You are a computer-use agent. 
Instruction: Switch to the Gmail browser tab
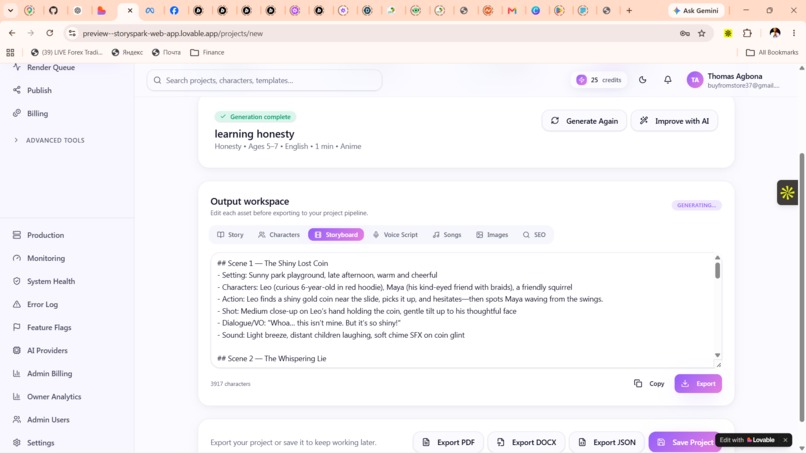point(512,10)
